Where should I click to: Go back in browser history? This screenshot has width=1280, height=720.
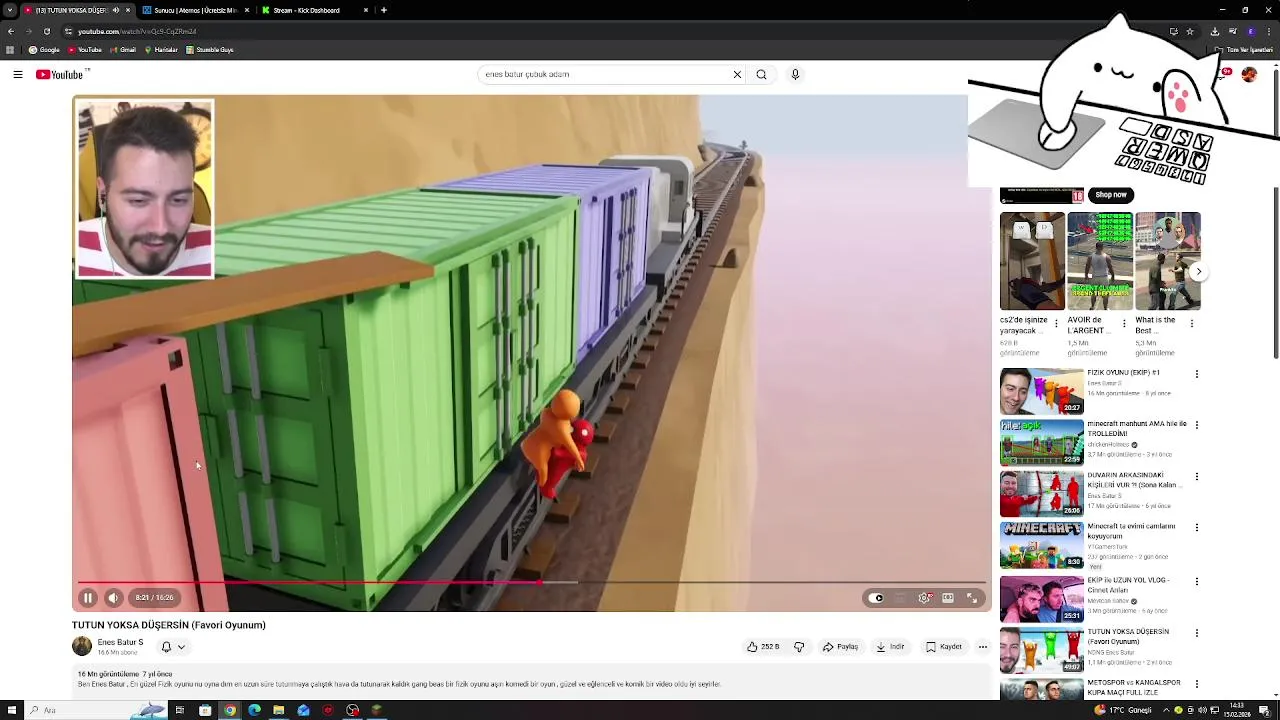10,31
